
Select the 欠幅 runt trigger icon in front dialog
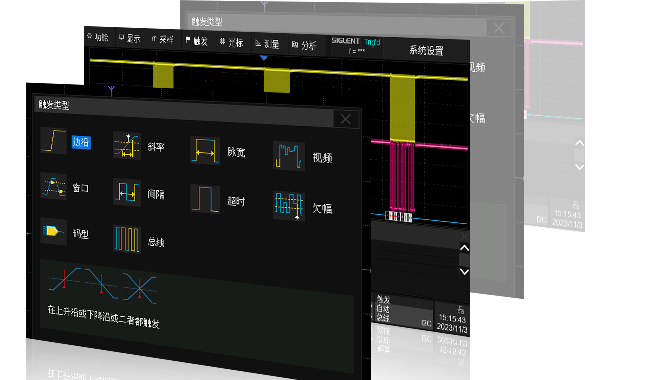(x=289, y=206)
